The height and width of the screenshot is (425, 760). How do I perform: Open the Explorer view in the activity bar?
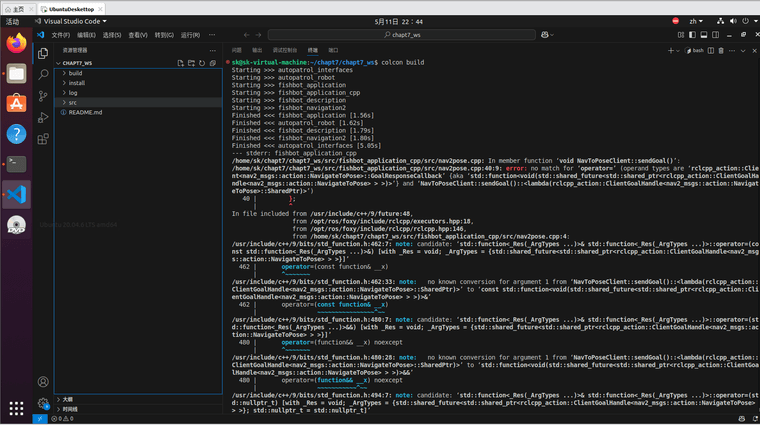pyautogui.click(x=43, y=53)
